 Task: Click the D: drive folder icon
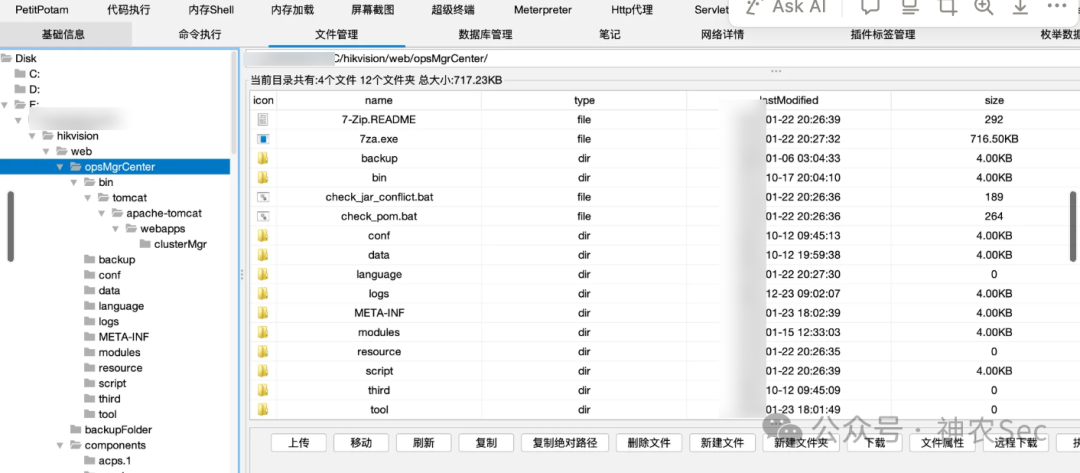[x=20, y=89]
